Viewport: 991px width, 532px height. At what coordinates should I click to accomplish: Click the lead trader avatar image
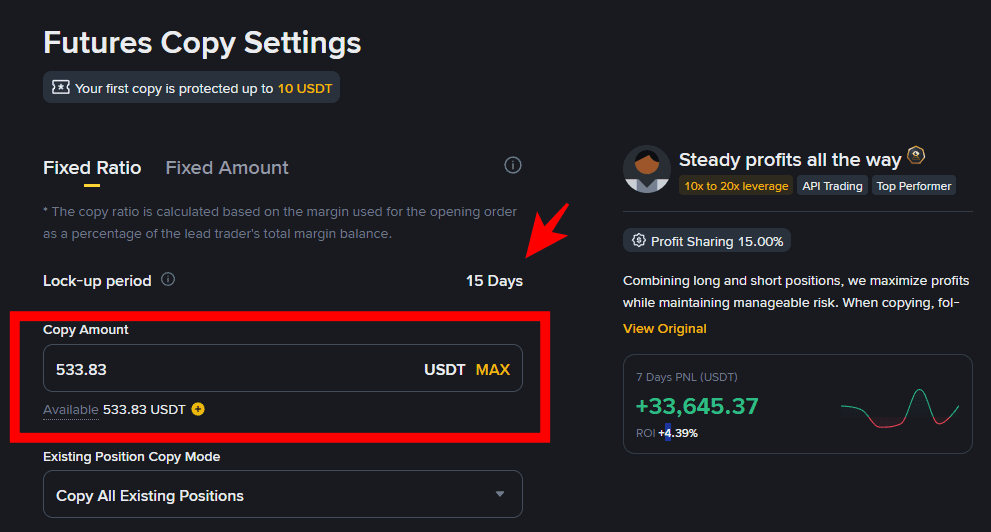[646, 169]
